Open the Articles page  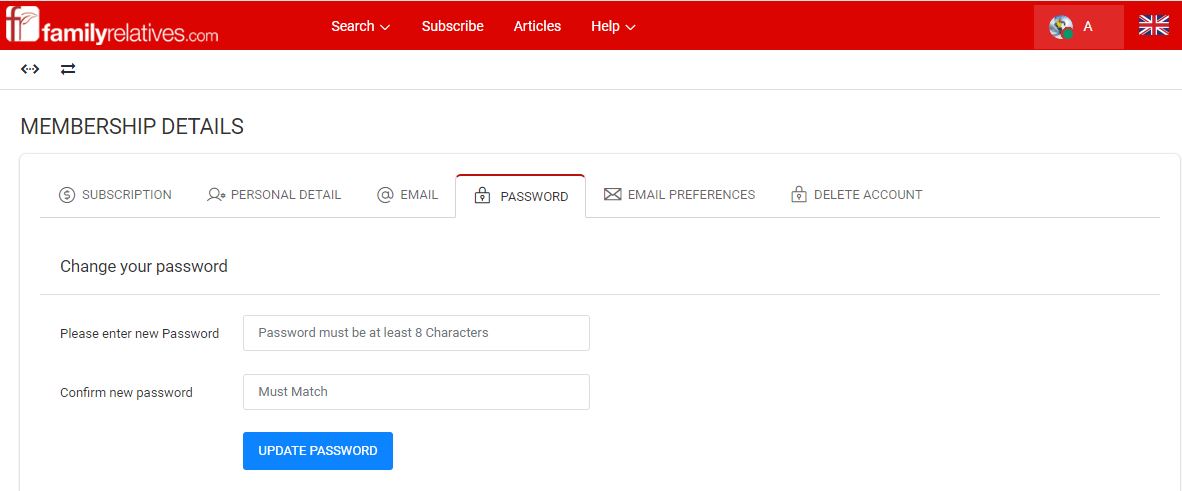click(x=537, y=26)
